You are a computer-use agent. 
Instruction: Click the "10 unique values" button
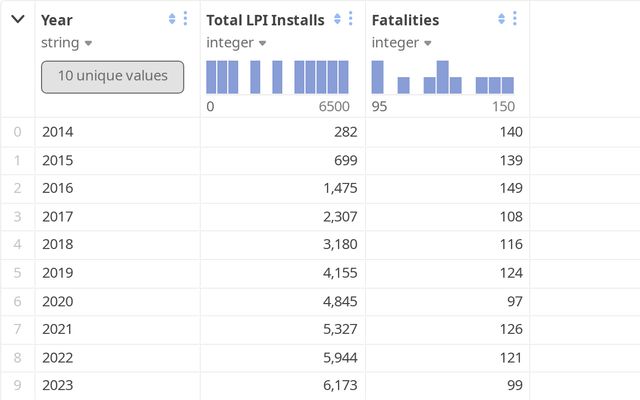(112, 76)
